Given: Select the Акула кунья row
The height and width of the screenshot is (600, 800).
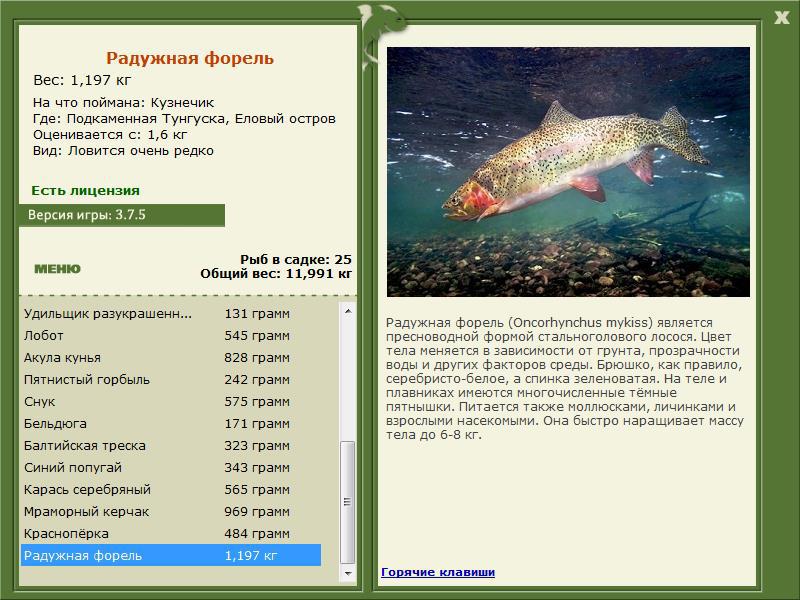Looking at the screenshot, I should [x=171, y=358].
